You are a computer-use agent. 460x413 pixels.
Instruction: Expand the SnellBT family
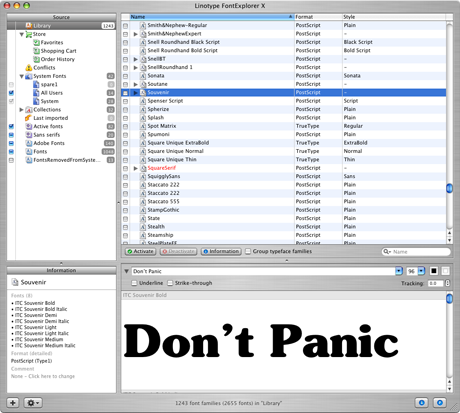(x=136, y=59)
